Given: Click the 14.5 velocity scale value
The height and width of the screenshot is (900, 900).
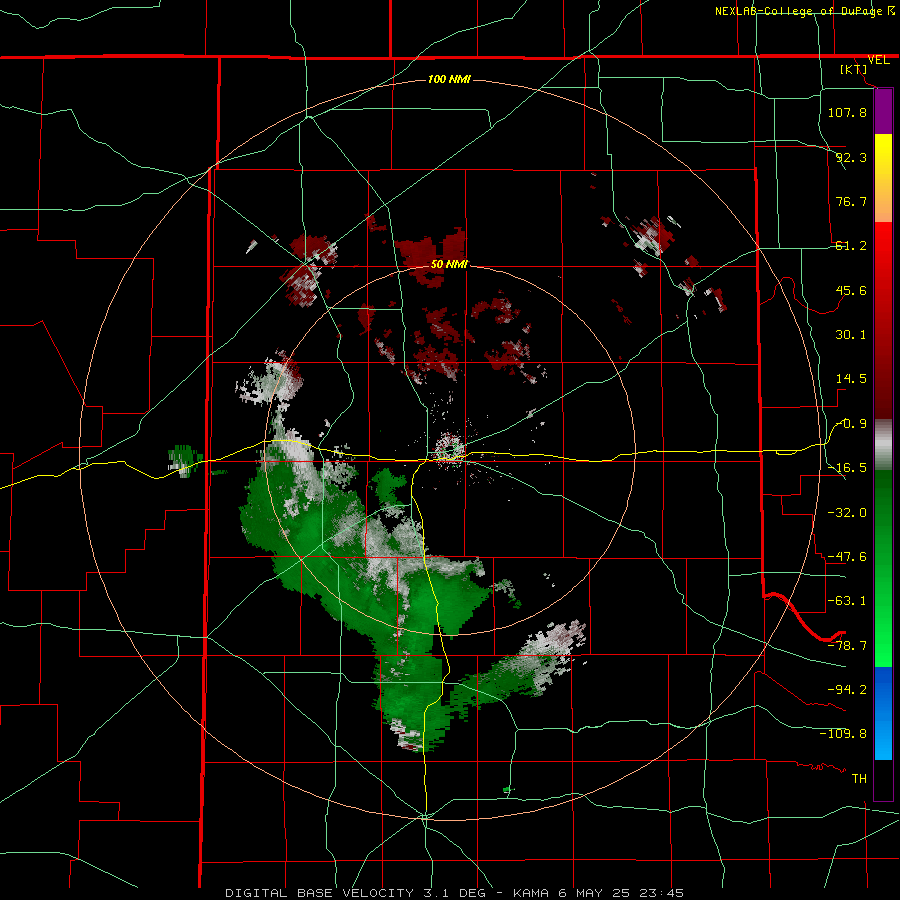Looking at the screenshot, I should click(851, 379).
